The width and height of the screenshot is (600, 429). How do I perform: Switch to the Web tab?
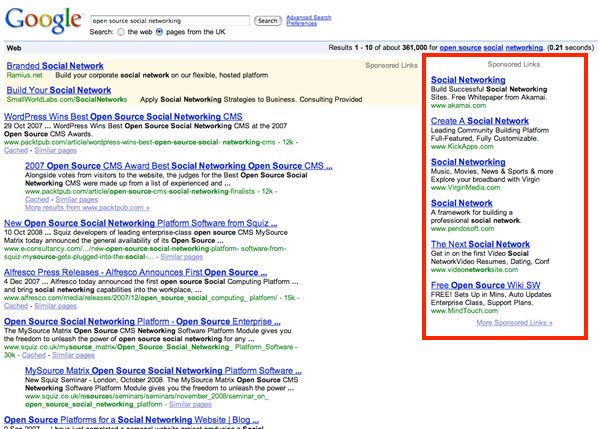point(14,48)
